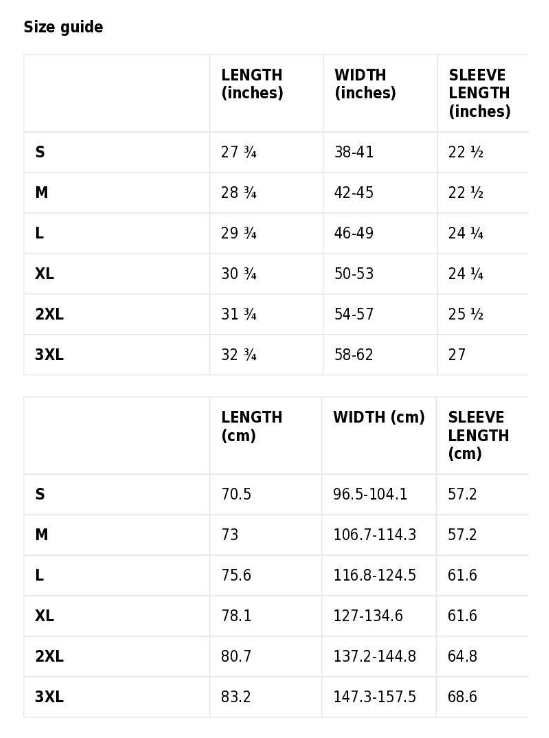Click the 2XL row label in inches table
549x738 pixels.
(49, 314)
